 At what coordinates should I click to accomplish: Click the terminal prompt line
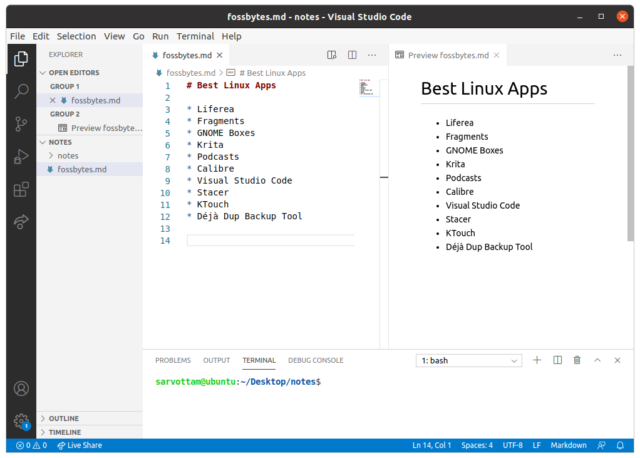pos(238,382)
